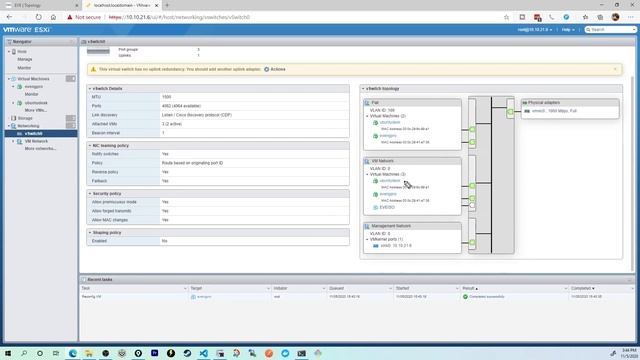Click the vmnic0 adapter icon
The image size is (640, 360).
click(x=527, y=111)
